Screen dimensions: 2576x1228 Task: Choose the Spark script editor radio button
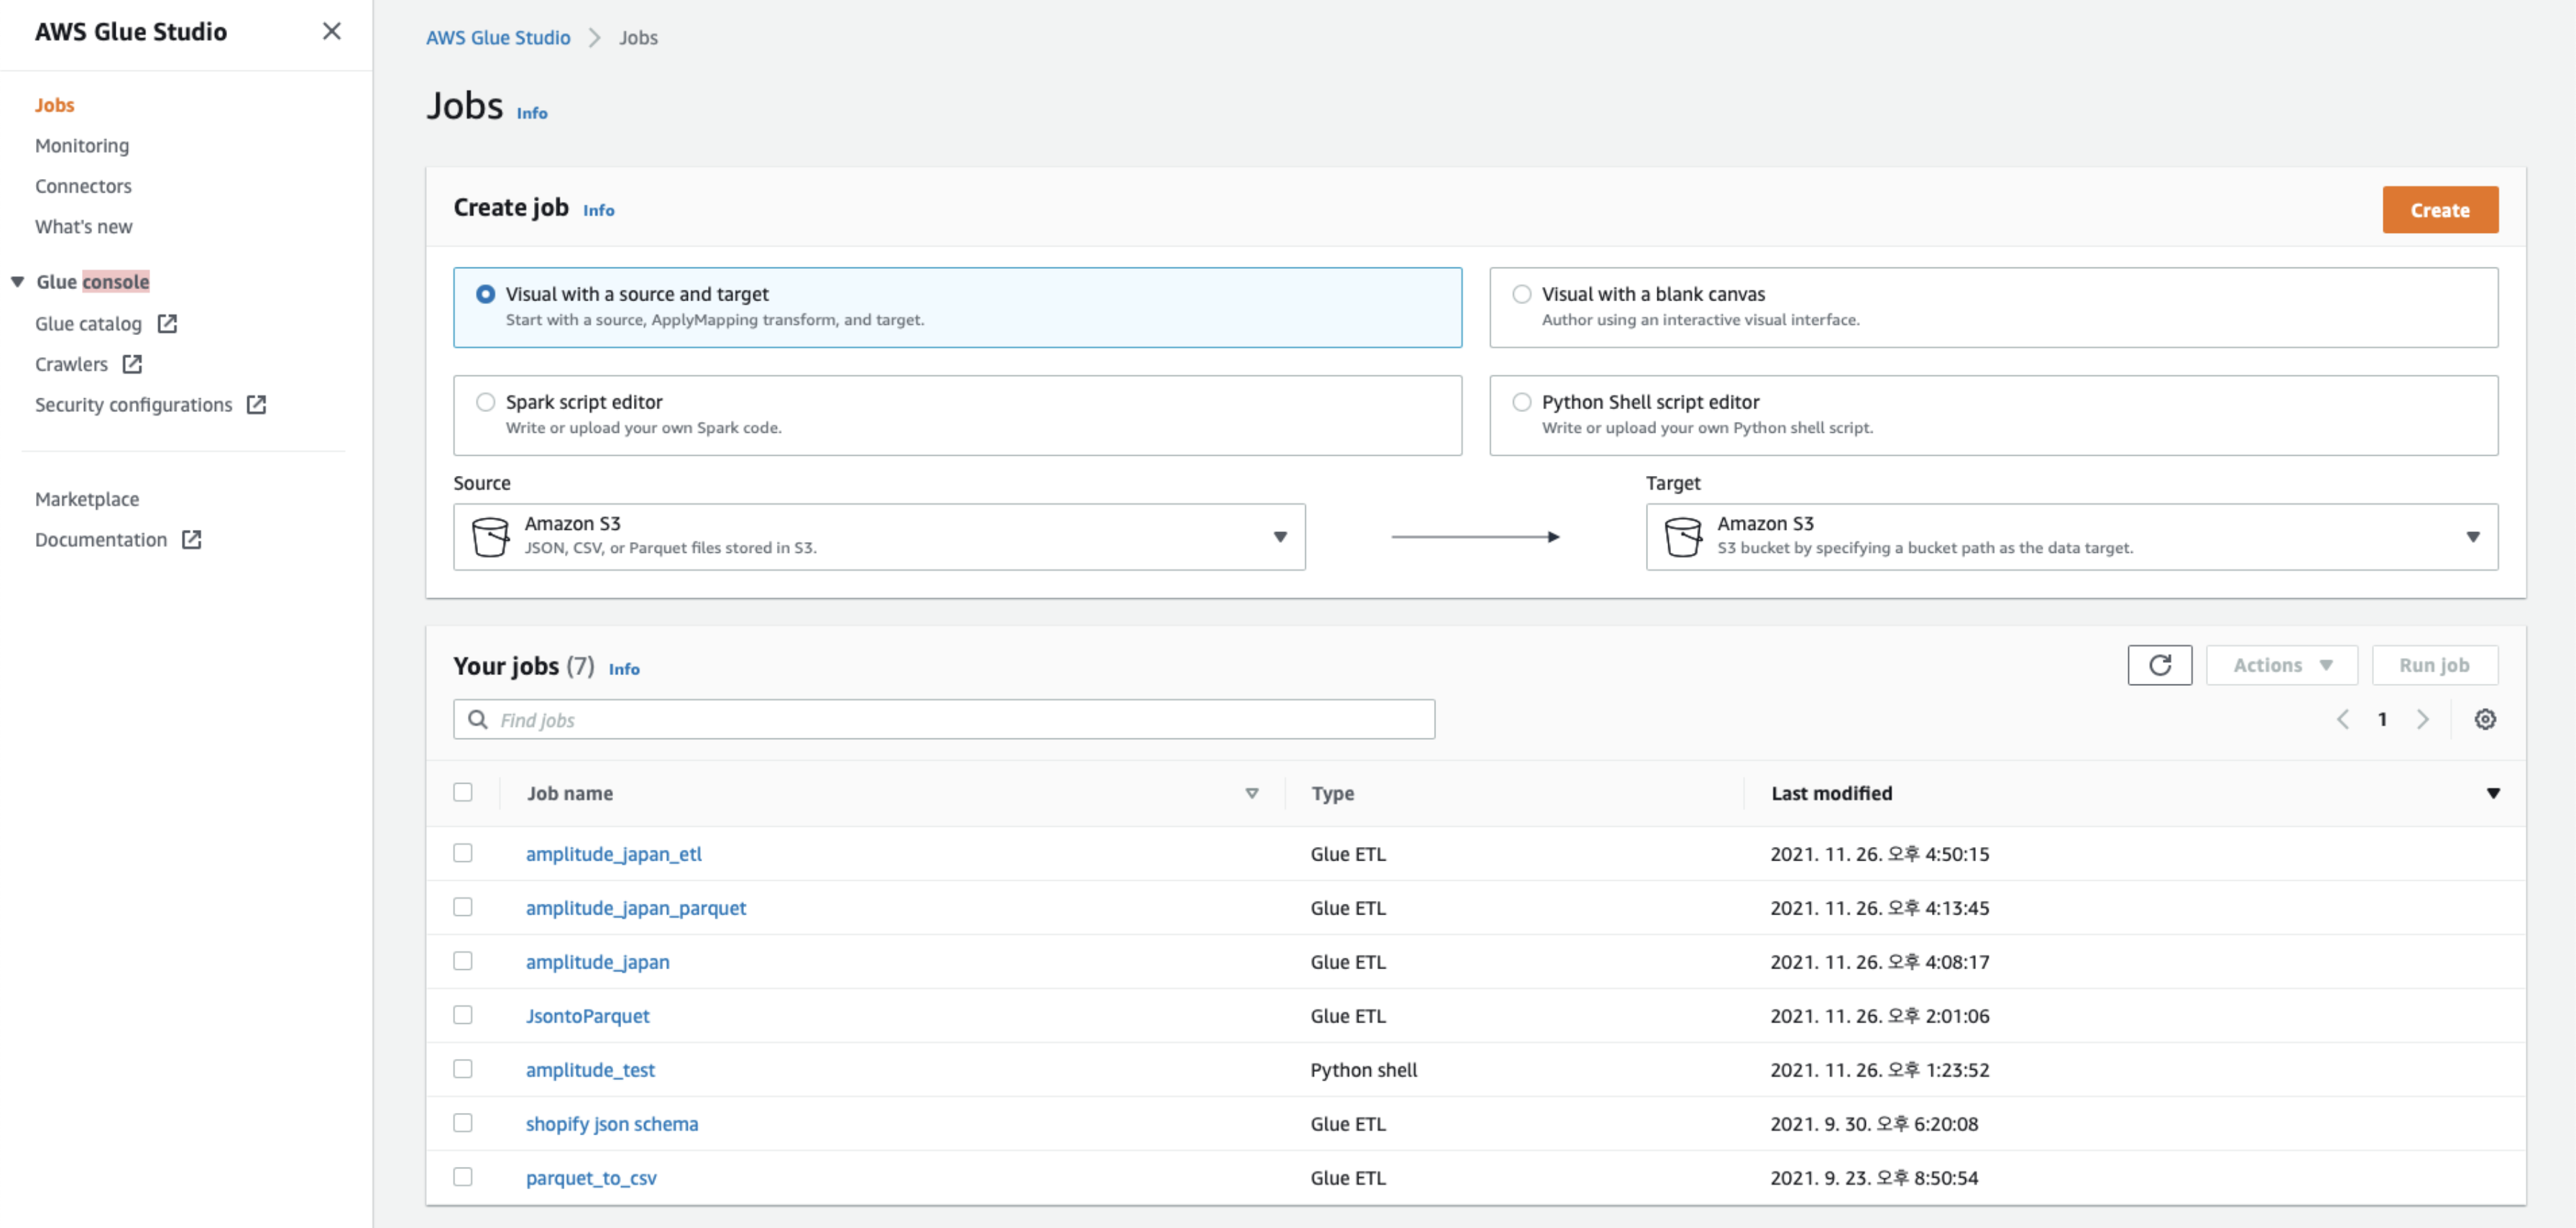(x=485, y=402)
